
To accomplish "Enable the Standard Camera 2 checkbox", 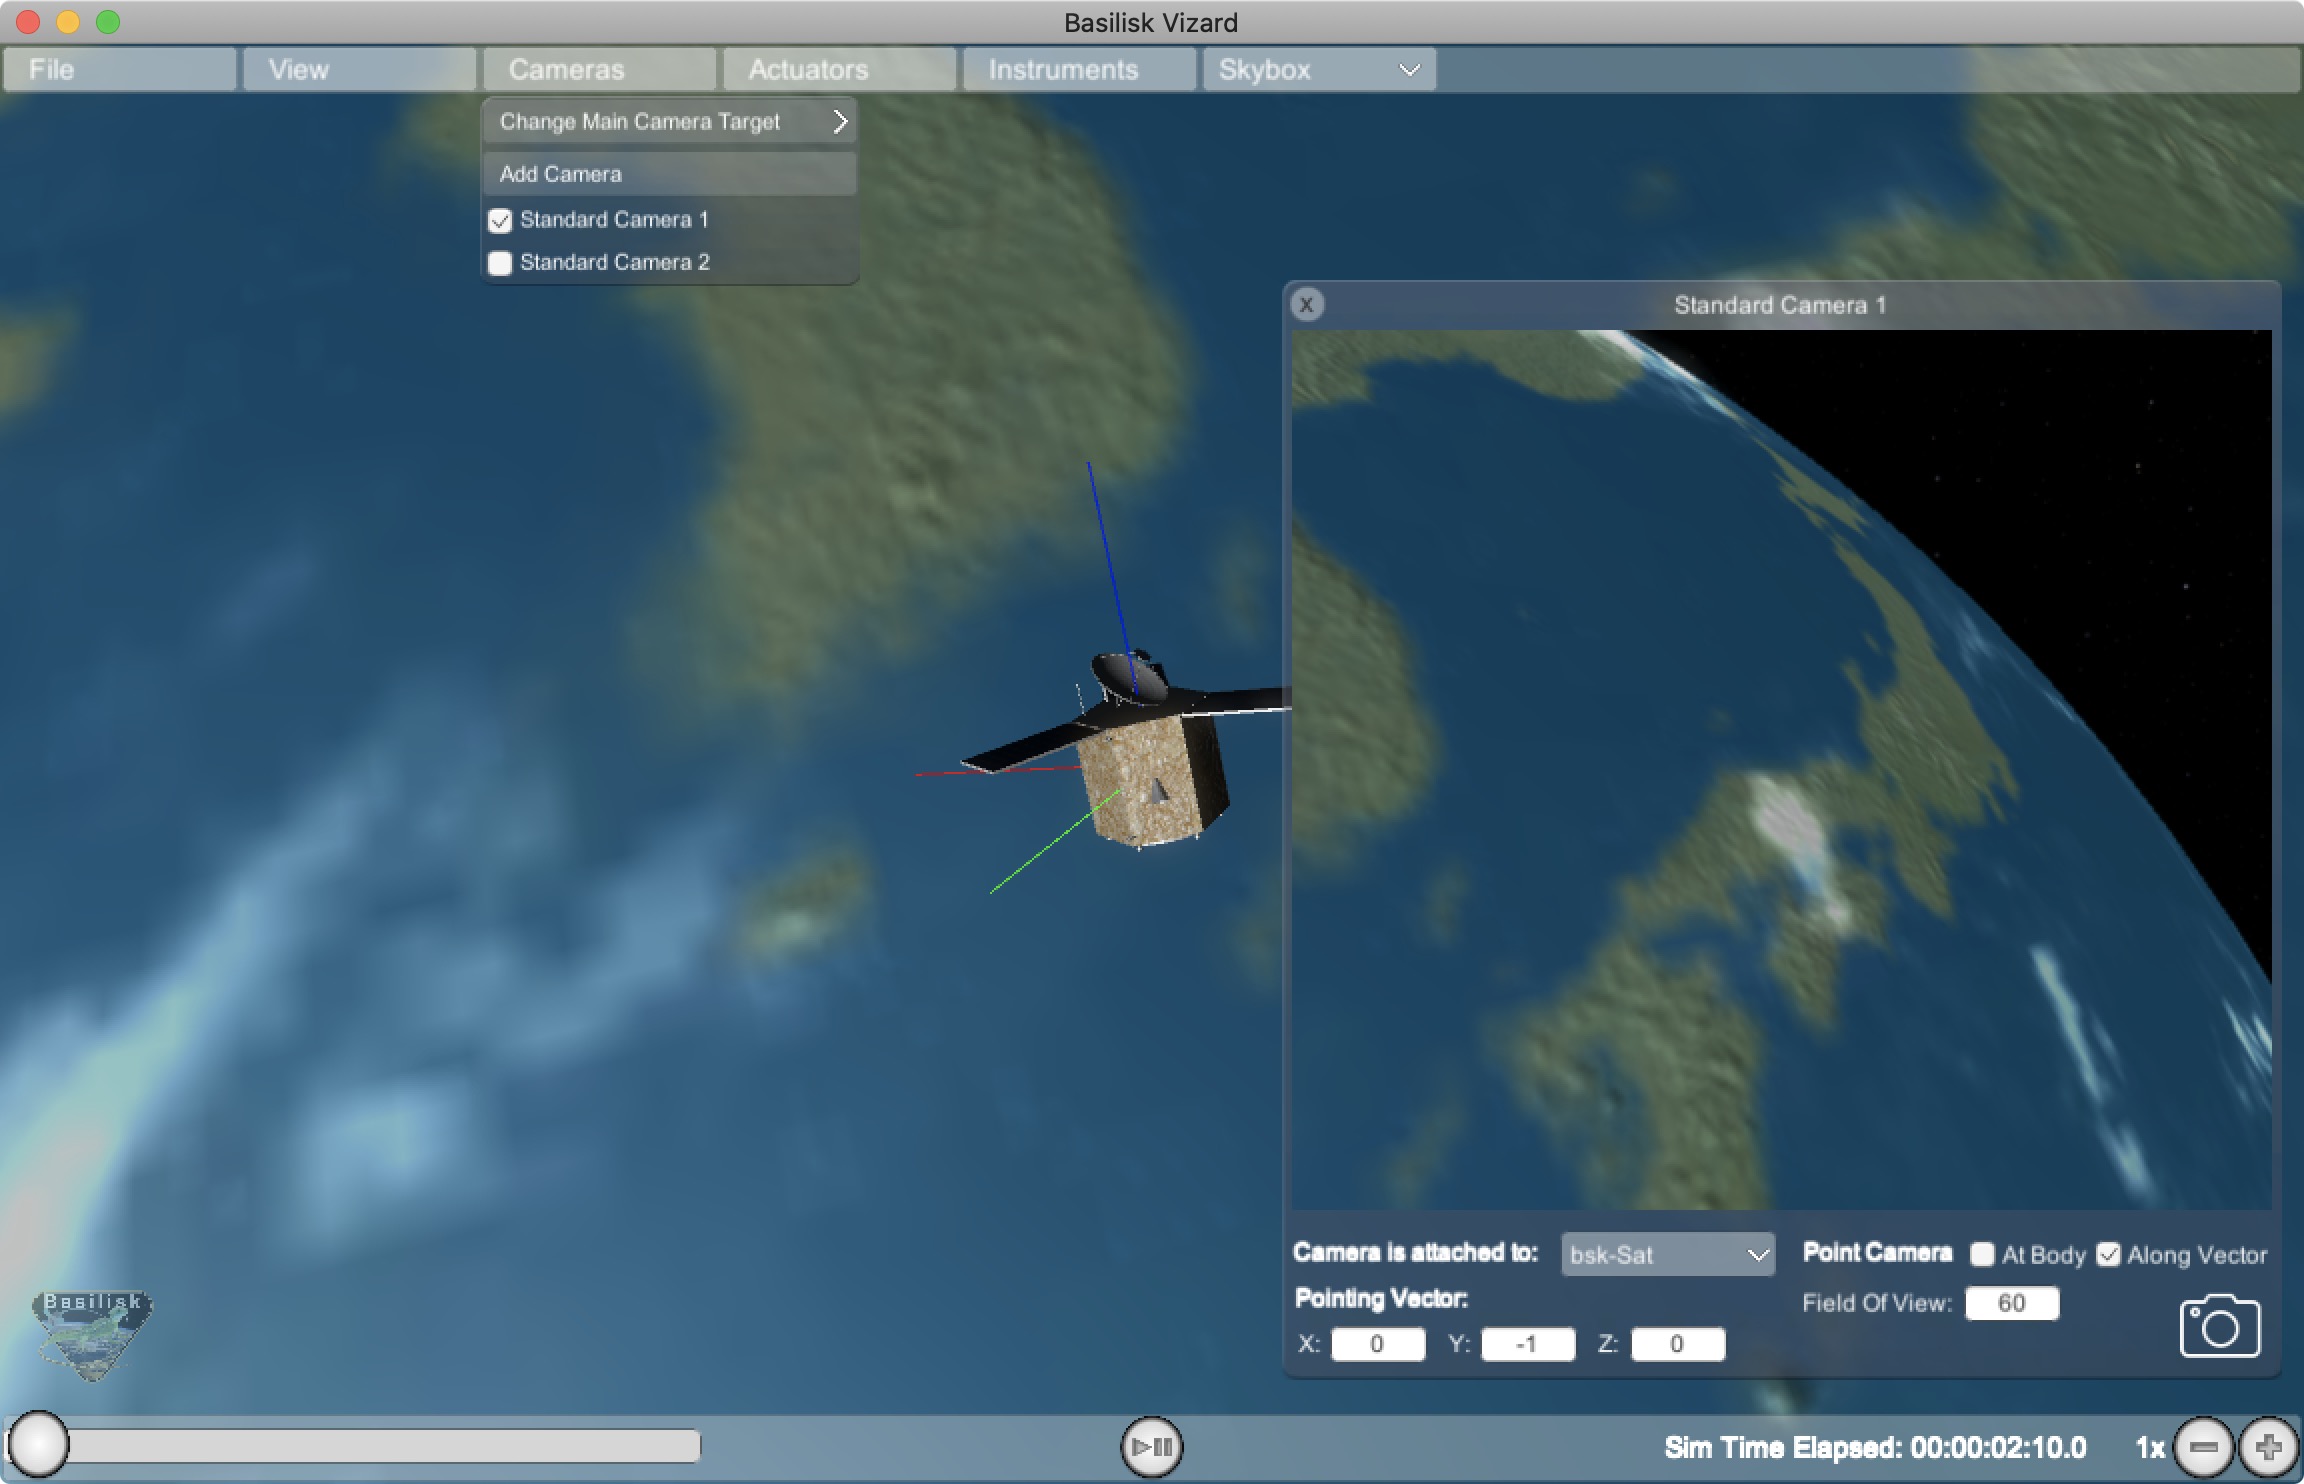I will pos(500,263).
